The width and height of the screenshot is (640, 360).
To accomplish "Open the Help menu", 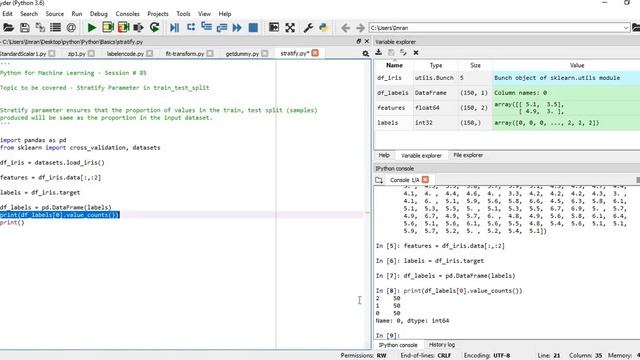I will (x=224, y=13).
